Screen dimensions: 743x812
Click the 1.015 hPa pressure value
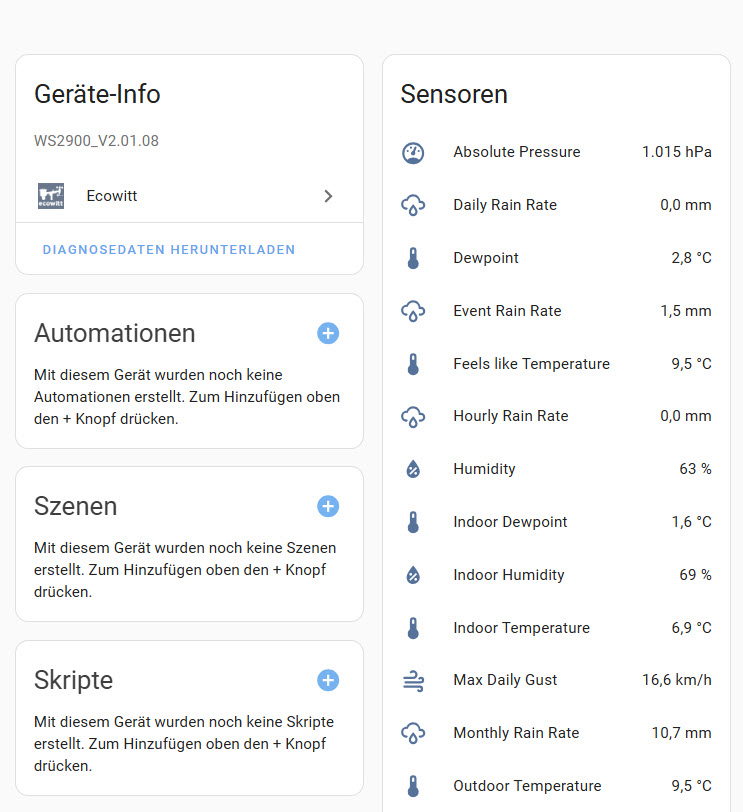click(676, 152)
